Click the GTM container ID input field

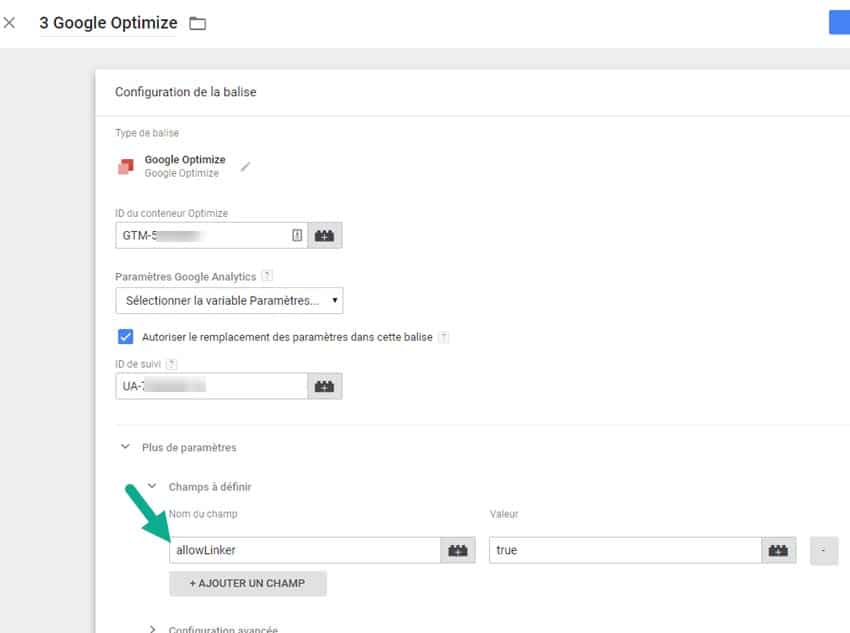(x=211, y=235)
